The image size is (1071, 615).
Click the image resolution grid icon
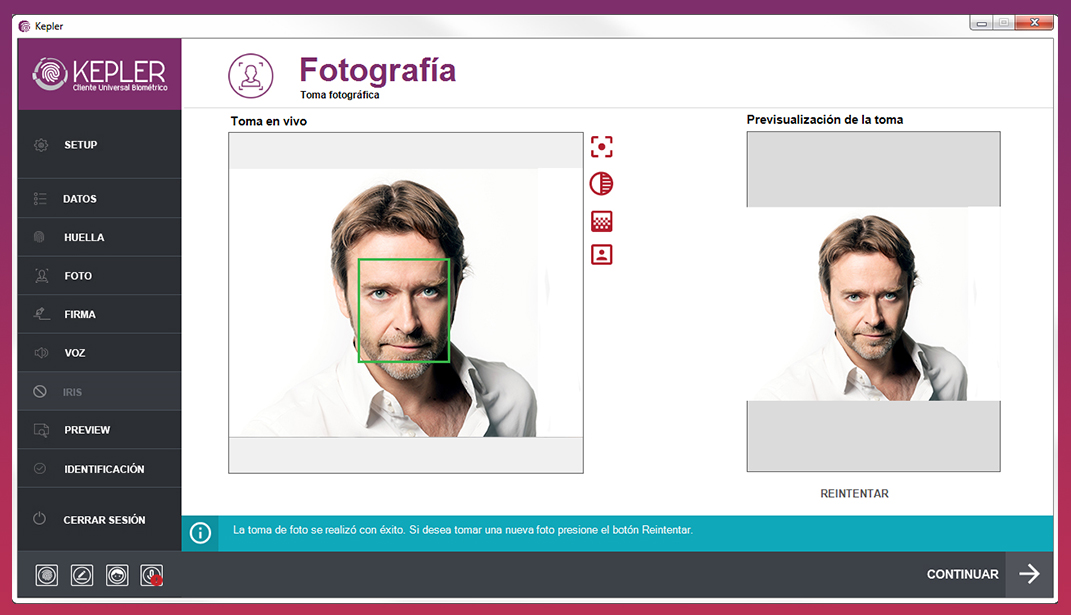(x=601, y=220)
